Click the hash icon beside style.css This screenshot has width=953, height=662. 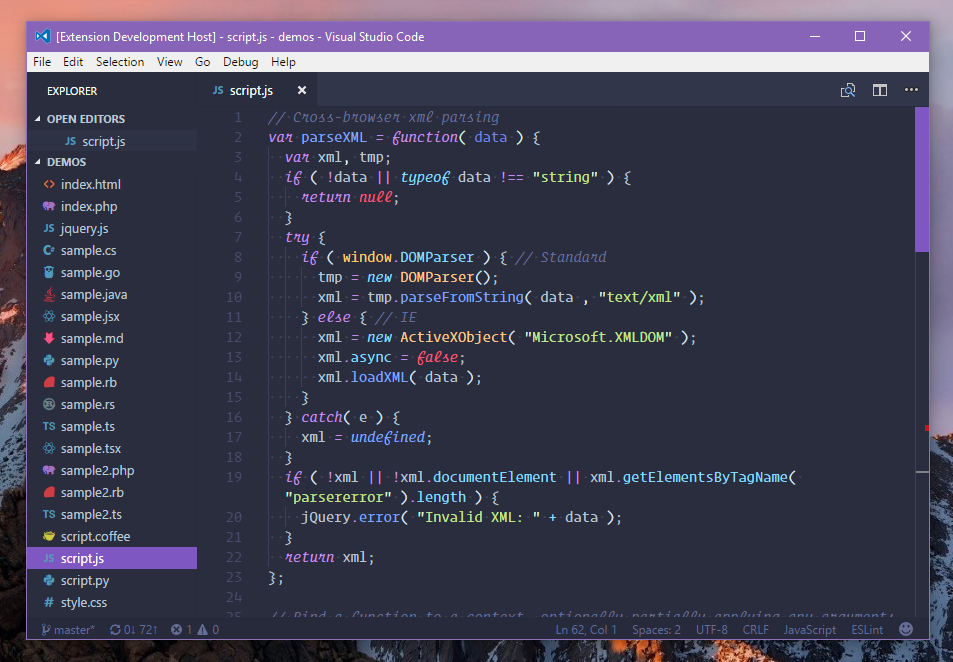tap(49, 602)
